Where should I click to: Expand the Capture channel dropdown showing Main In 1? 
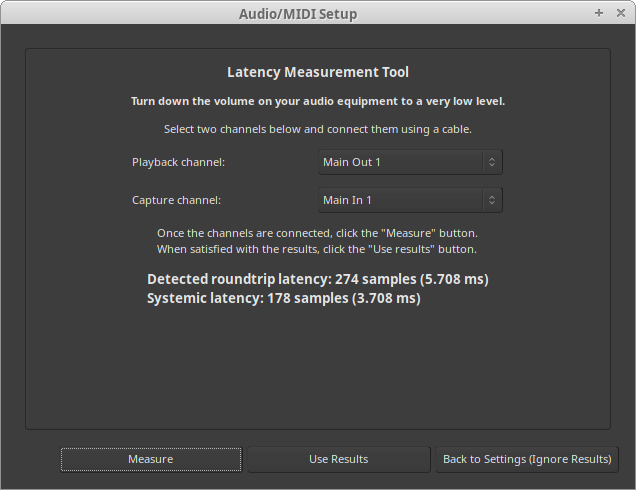(x=400, y=200)
